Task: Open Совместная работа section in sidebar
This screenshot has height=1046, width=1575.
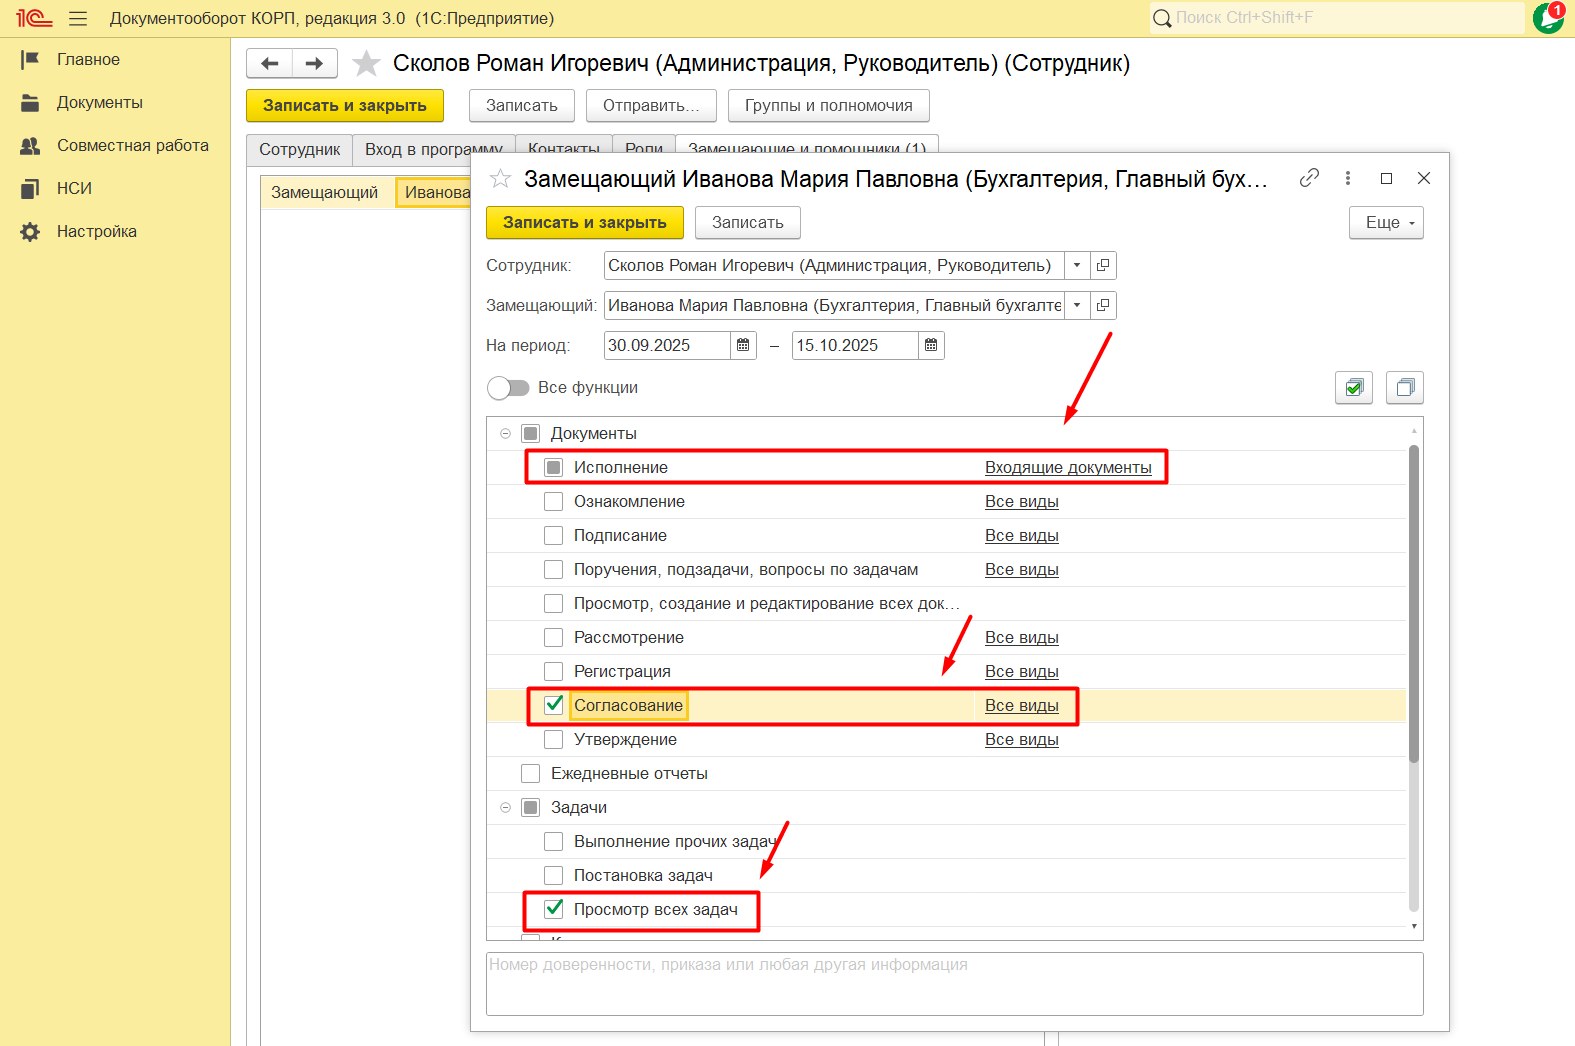Action: pos(133,146)
